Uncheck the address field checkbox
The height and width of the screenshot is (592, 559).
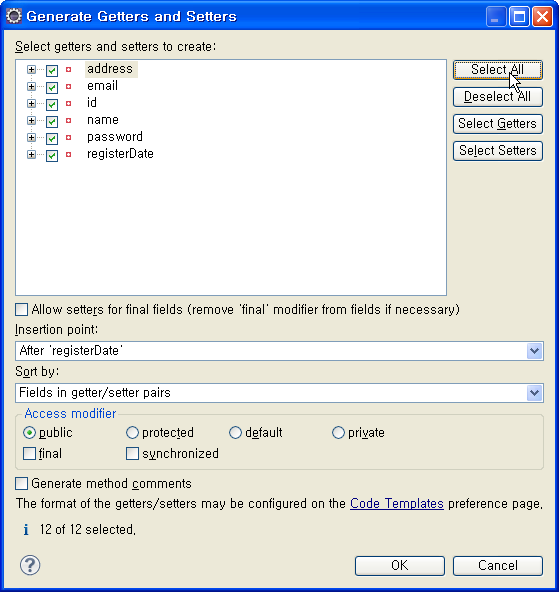pos(52,70)
